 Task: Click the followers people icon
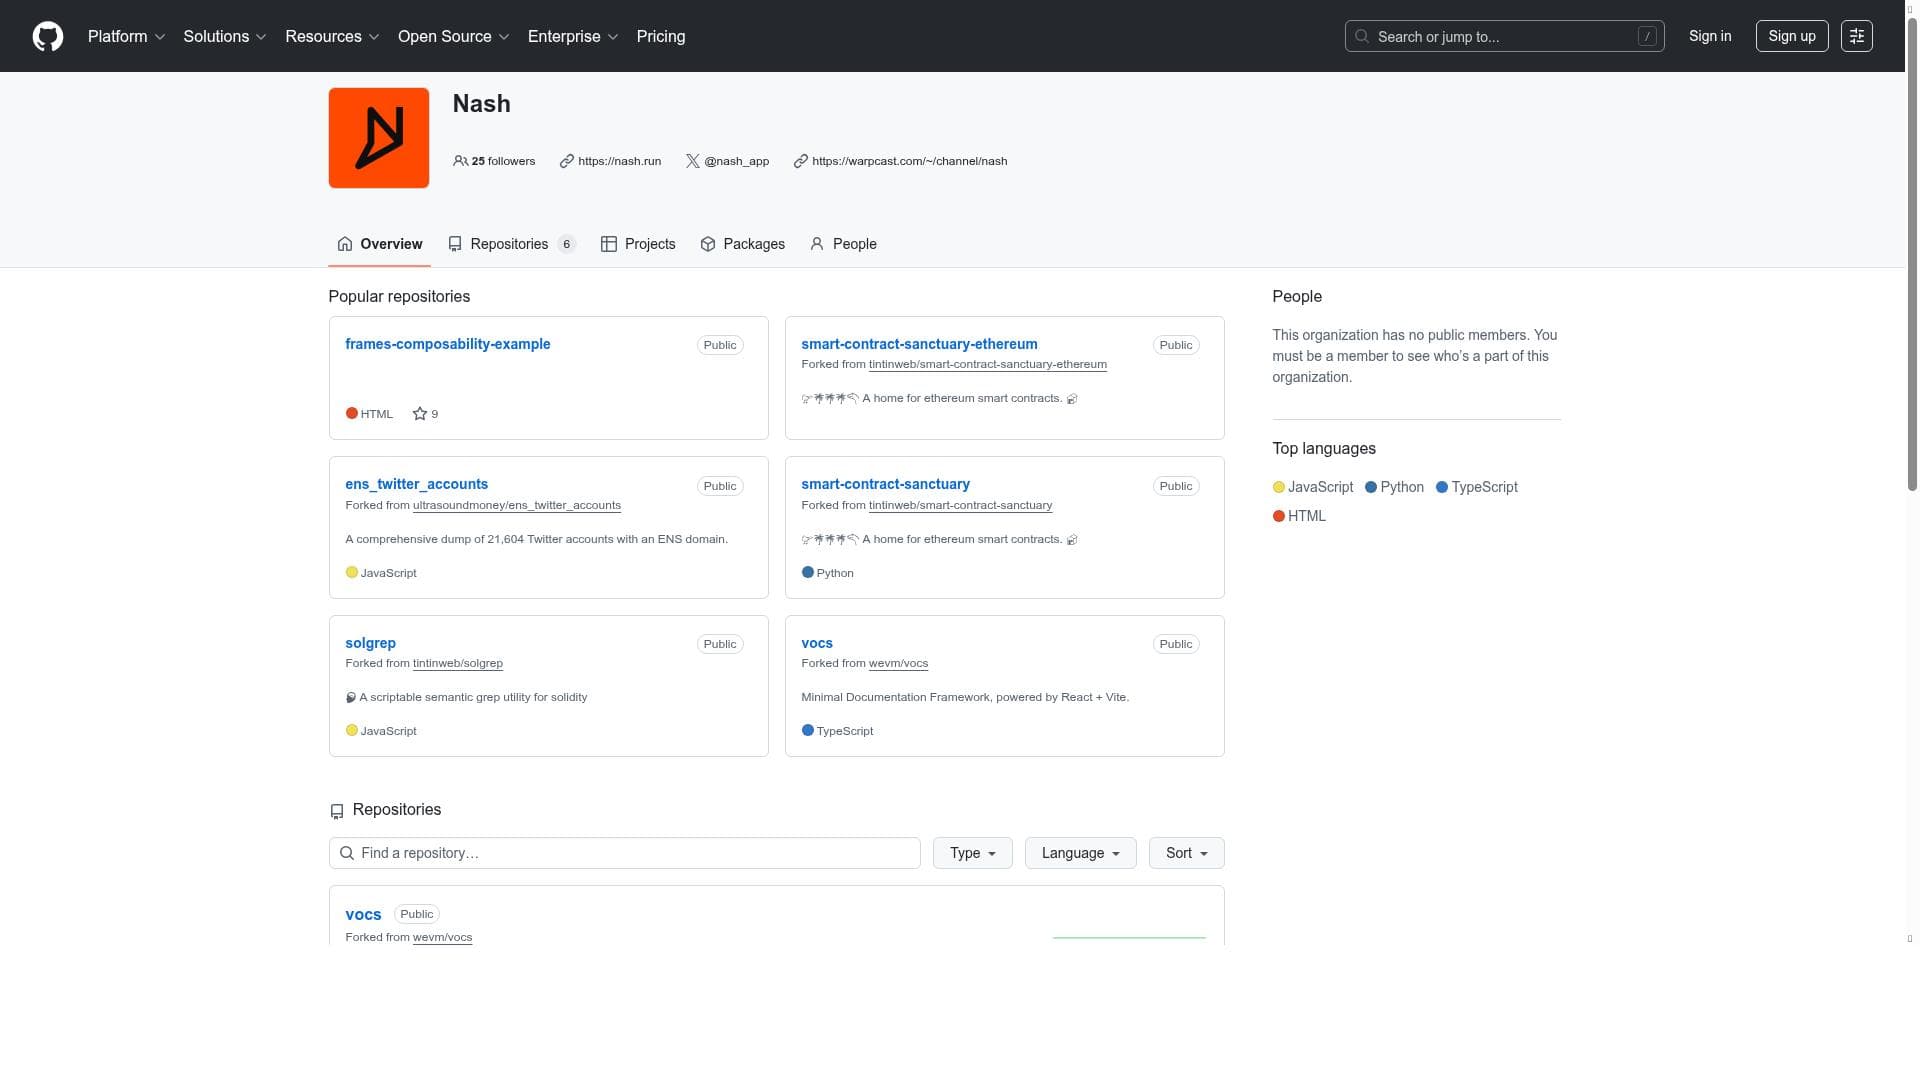tap(460, 161)
